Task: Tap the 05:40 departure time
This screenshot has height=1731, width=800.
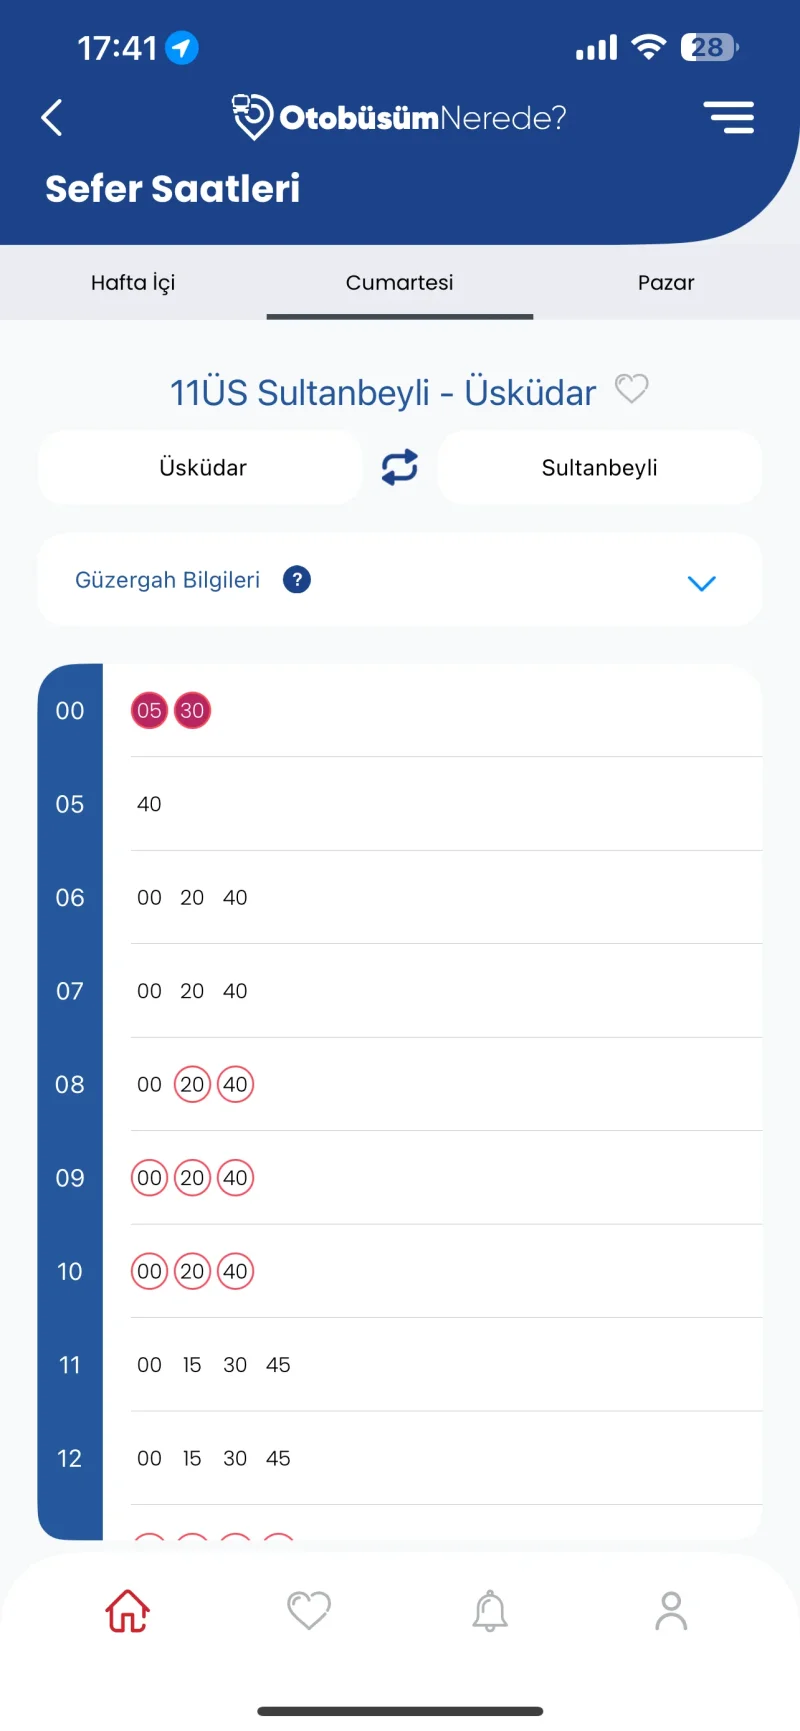Action: tap(149, 804)
